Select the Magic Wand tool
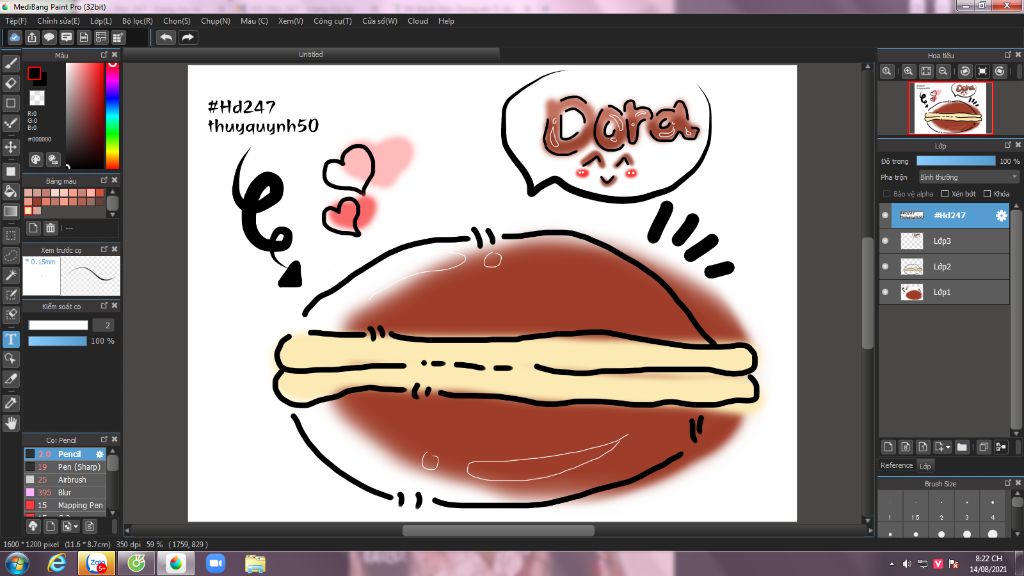This screenshot has width=1024, height=576. pyautogui.click(x=10, y=275)
